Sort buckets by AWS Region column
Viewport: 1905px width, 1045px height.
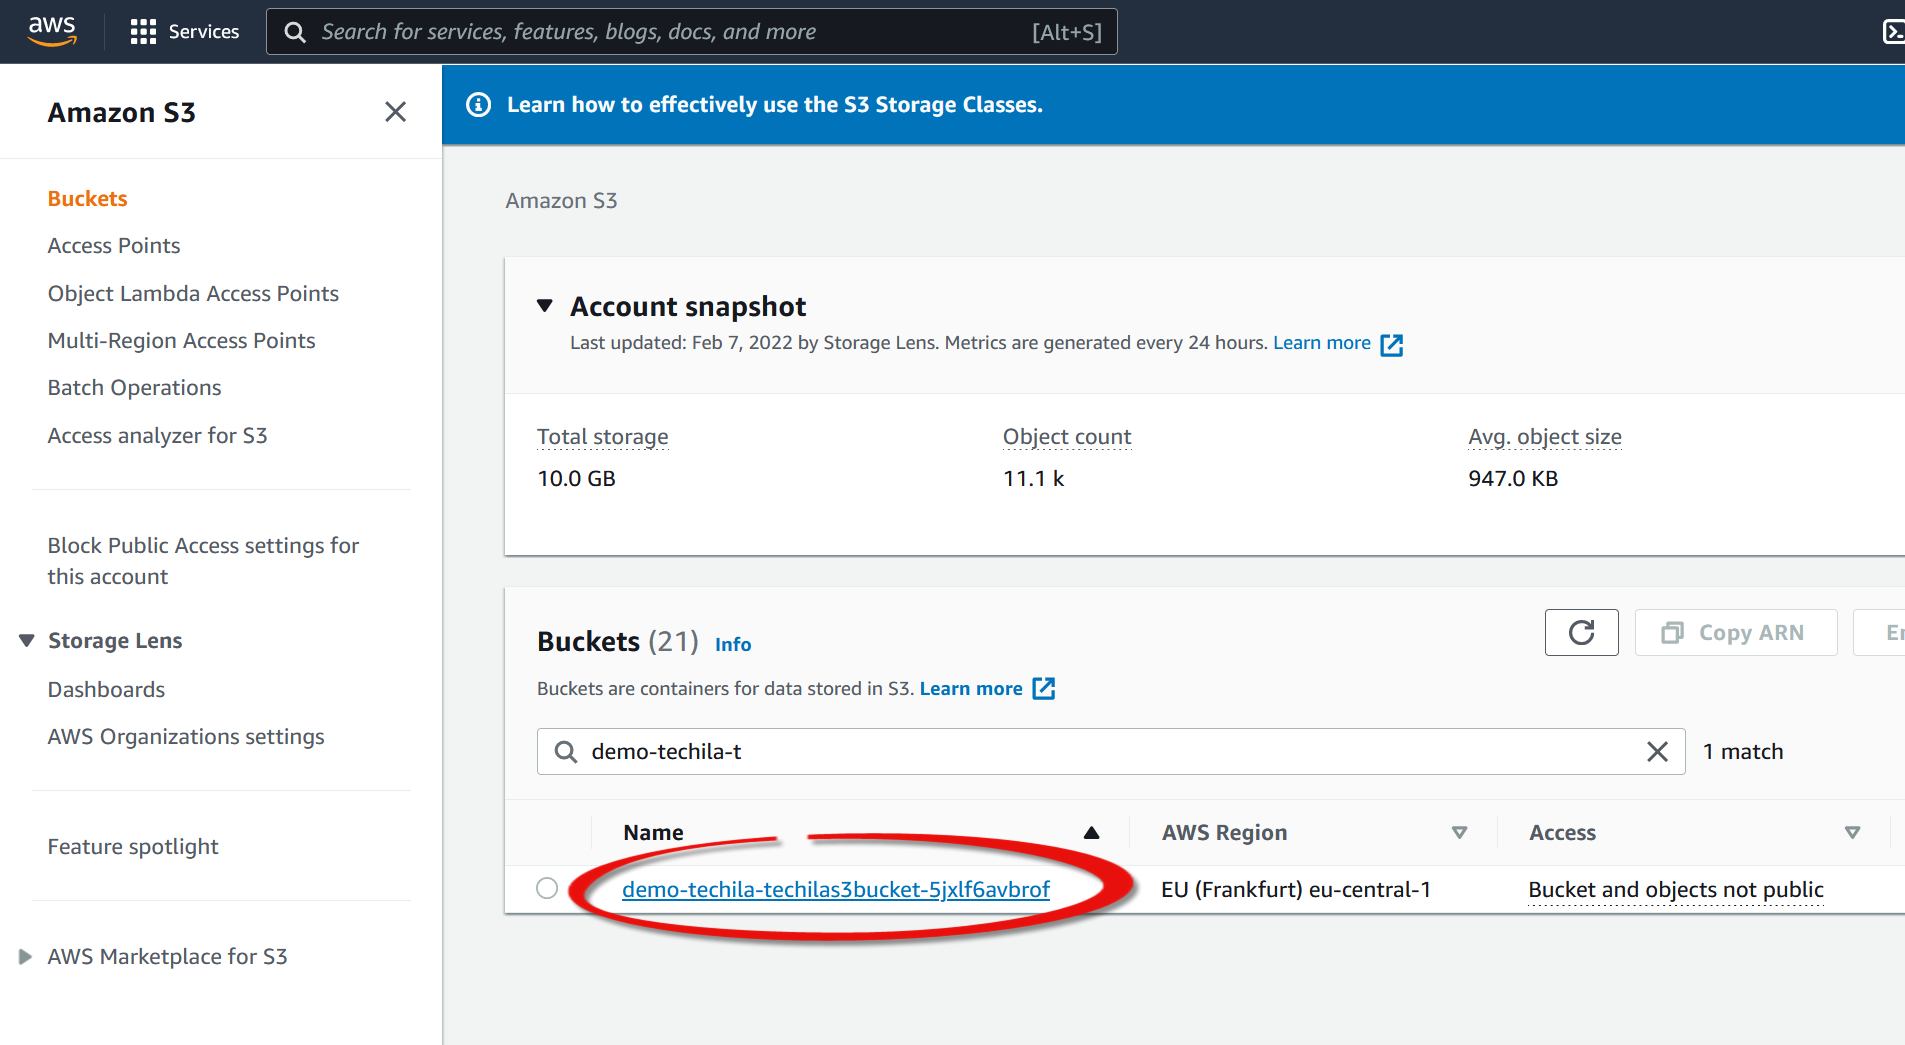[x=1459, y=833]
